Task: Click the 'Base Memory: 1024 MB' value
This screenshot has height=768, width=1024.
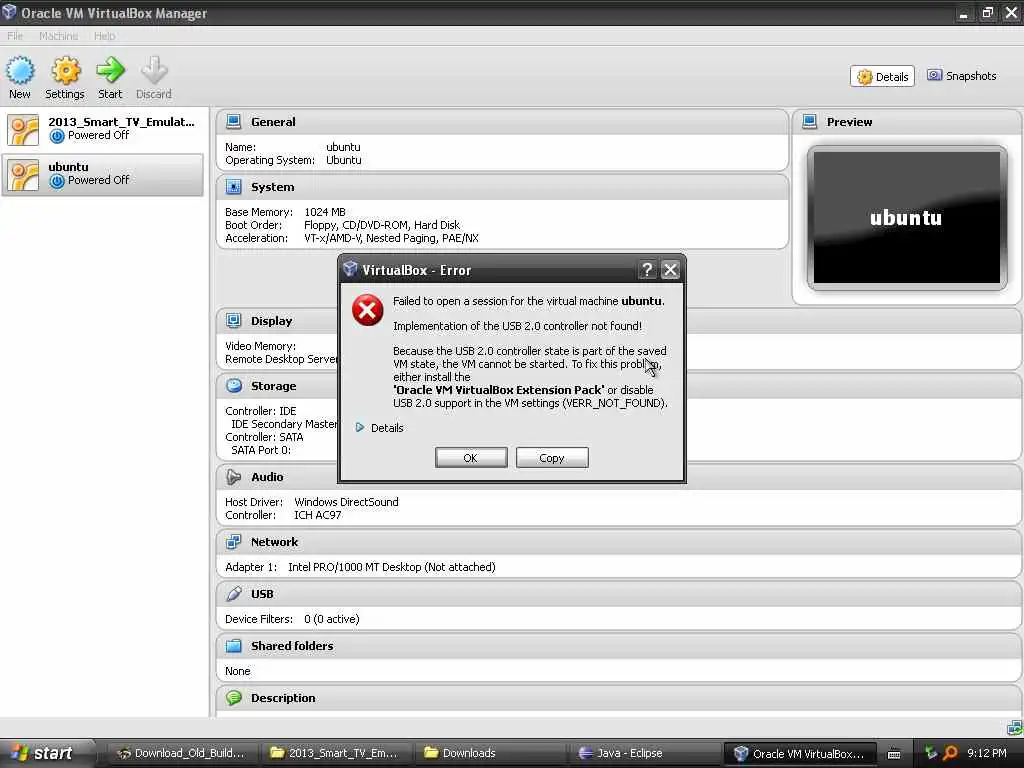Action: [x=325, y=212]
